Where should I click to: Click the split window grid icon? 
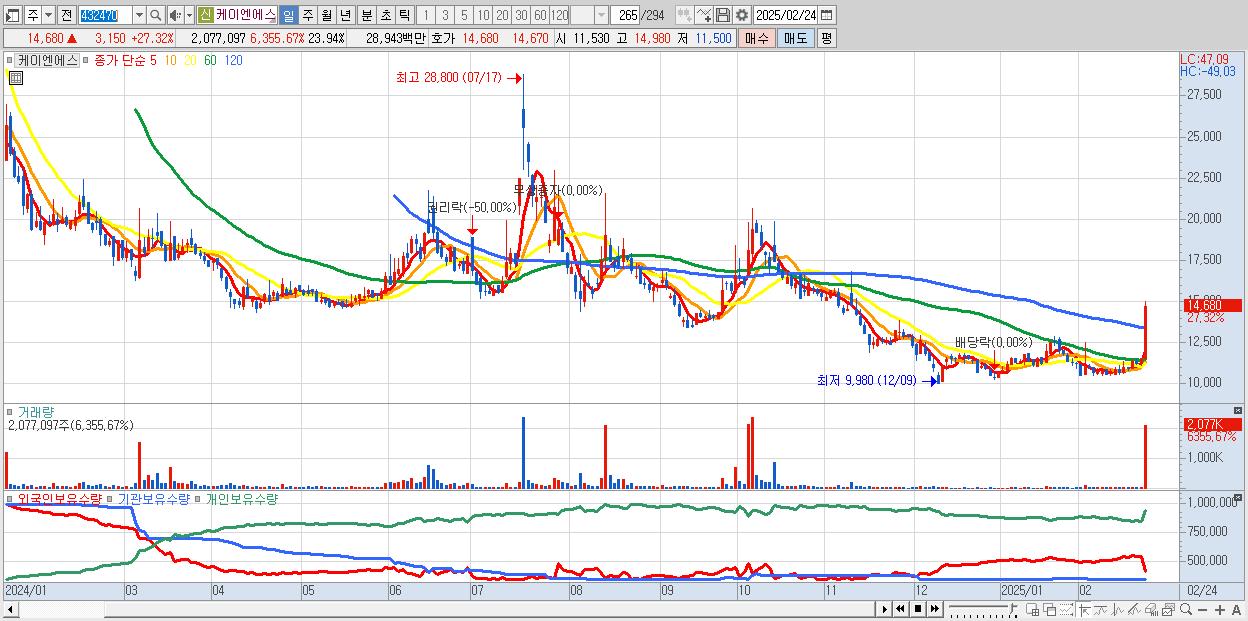pos(1032,609)
